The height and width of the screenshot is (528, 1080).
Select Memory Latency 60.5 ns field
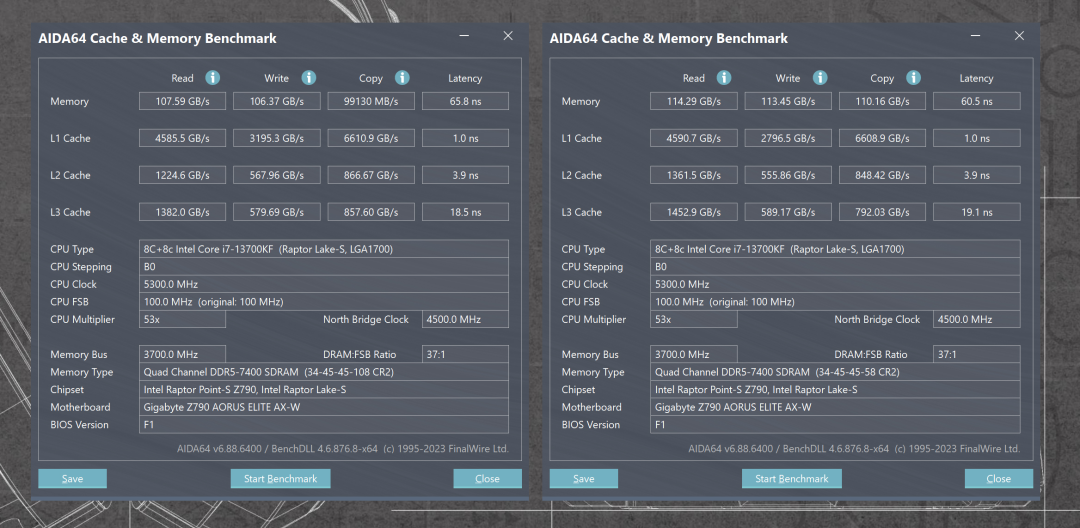point(976,101)
